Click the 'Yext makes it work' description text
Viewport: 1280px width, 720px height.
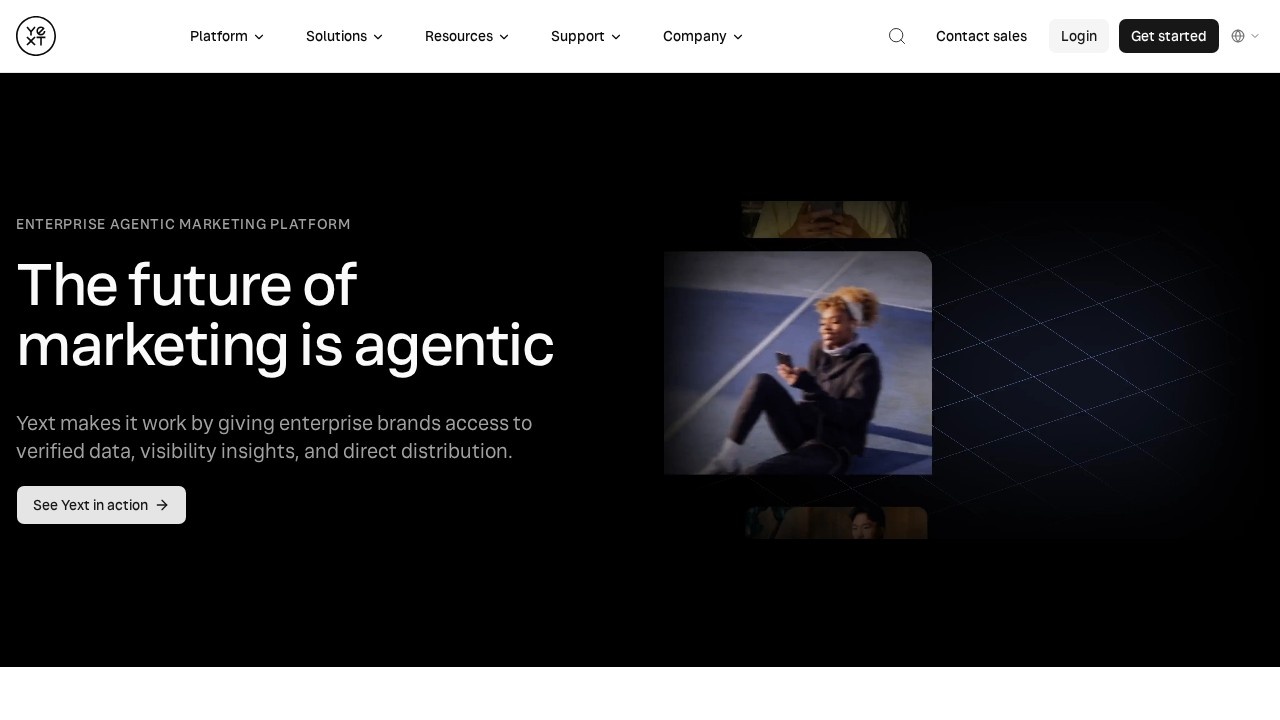click(x=274, y=437)
